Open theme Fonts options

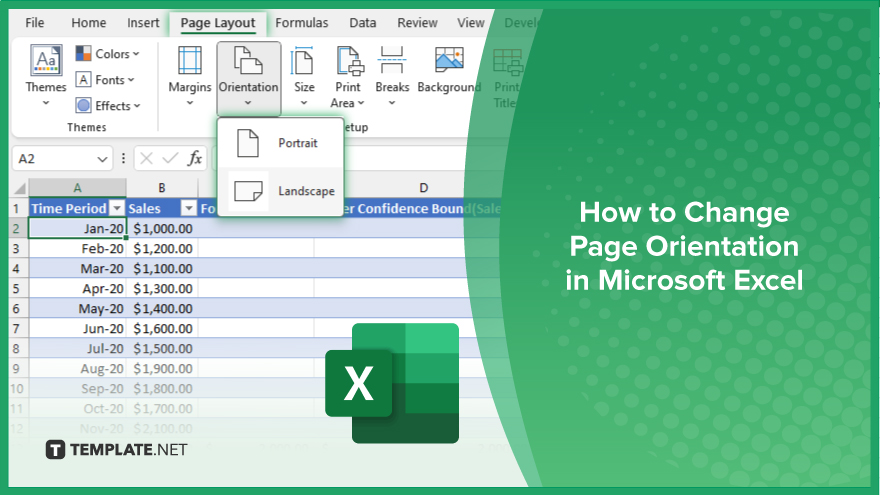pyautogui.click(x=105, y=80)
